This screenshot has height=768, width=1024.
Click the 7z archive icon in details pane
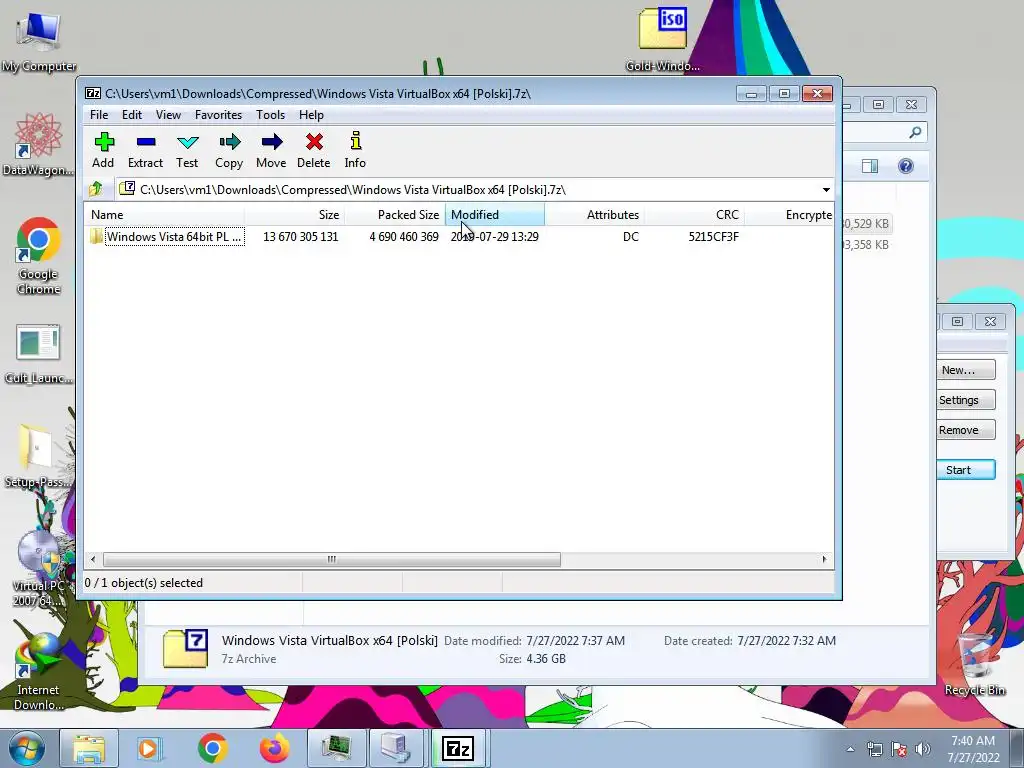[185, 648]
